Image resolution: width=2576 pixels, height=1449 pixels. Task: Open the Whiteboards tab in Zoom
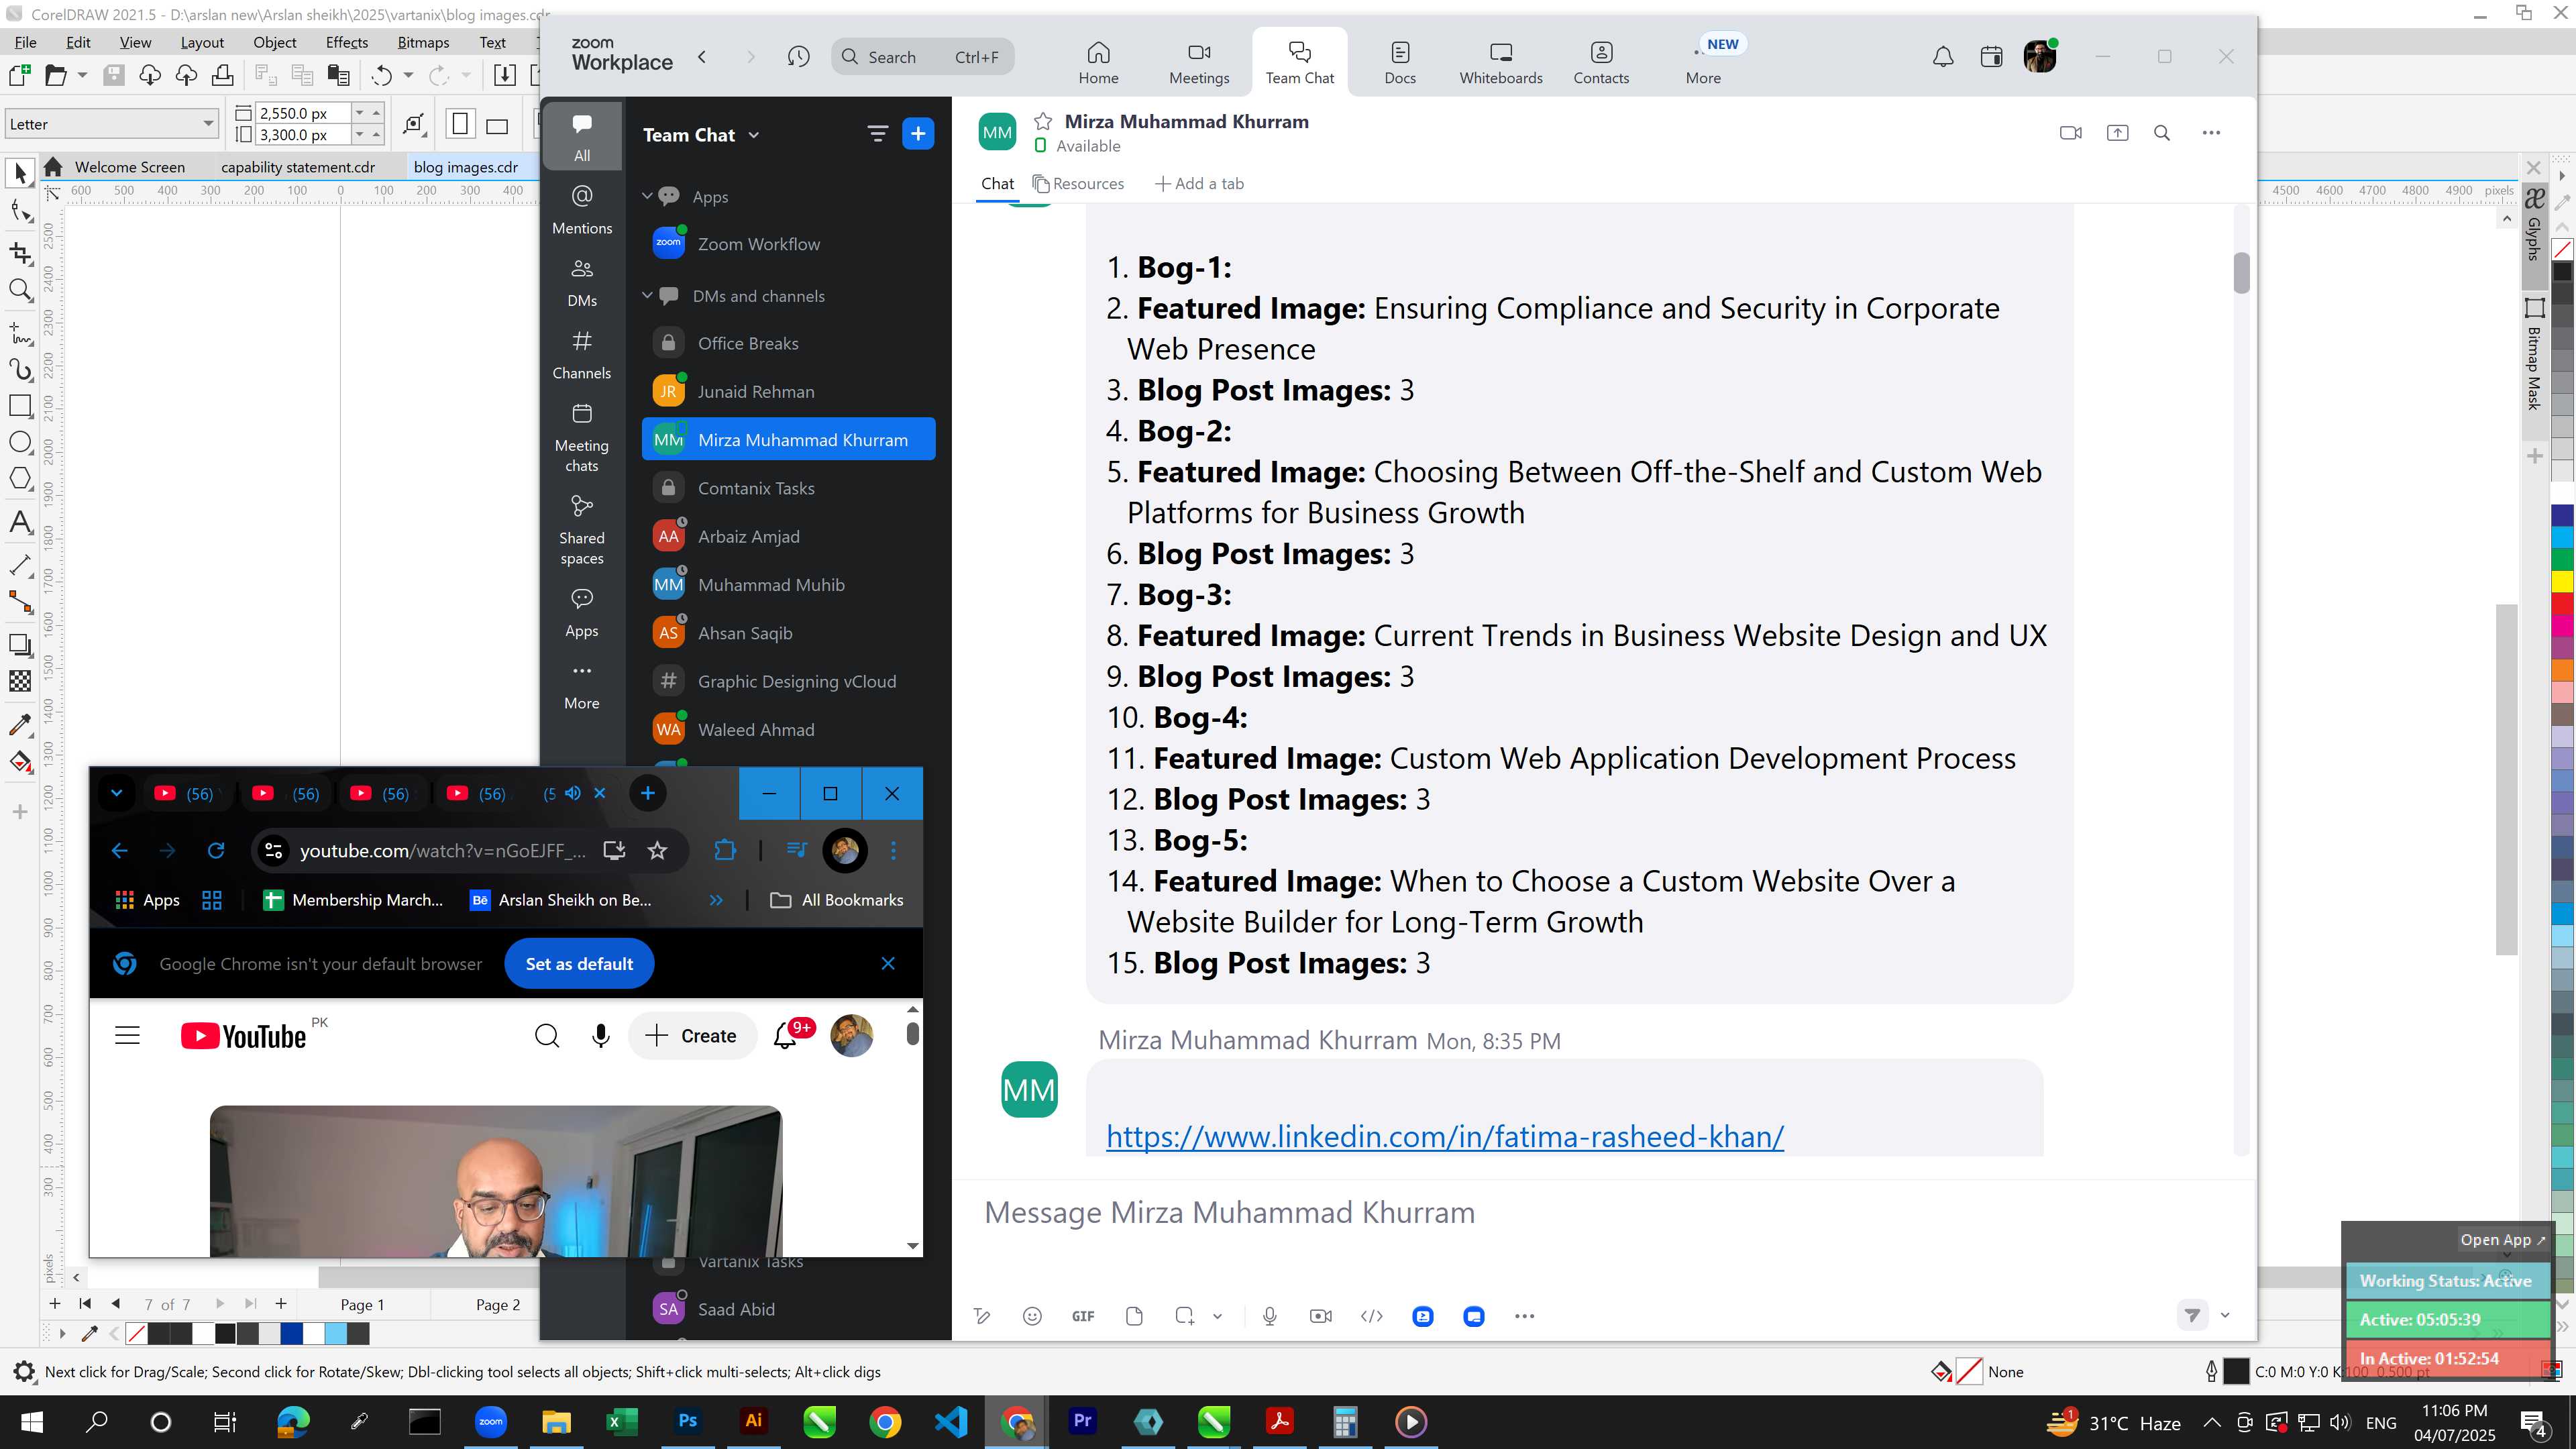pos(1501,63)
